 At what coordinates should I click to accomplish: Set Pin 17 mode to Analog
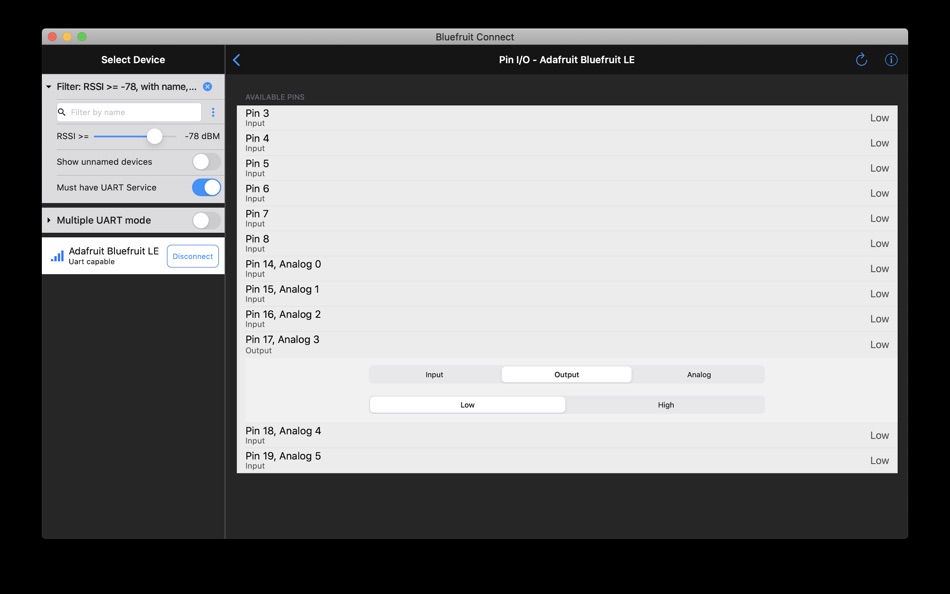tap(699, 375)
